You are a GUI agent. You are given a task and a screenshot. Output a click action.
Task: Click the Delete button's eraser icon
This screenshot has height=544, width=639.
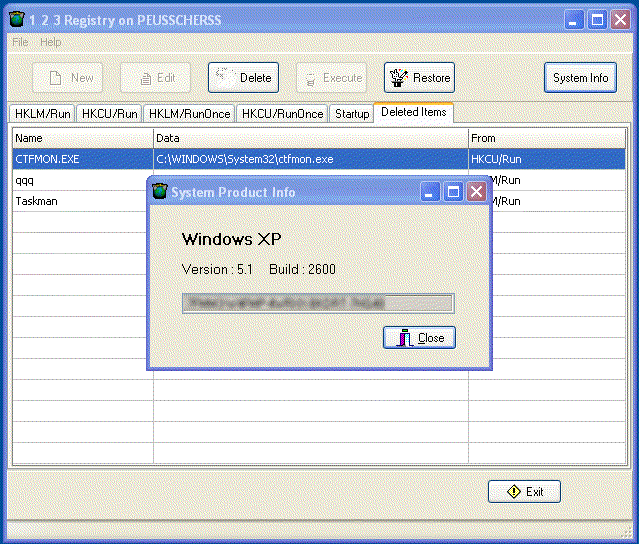[x=225, y=77]
